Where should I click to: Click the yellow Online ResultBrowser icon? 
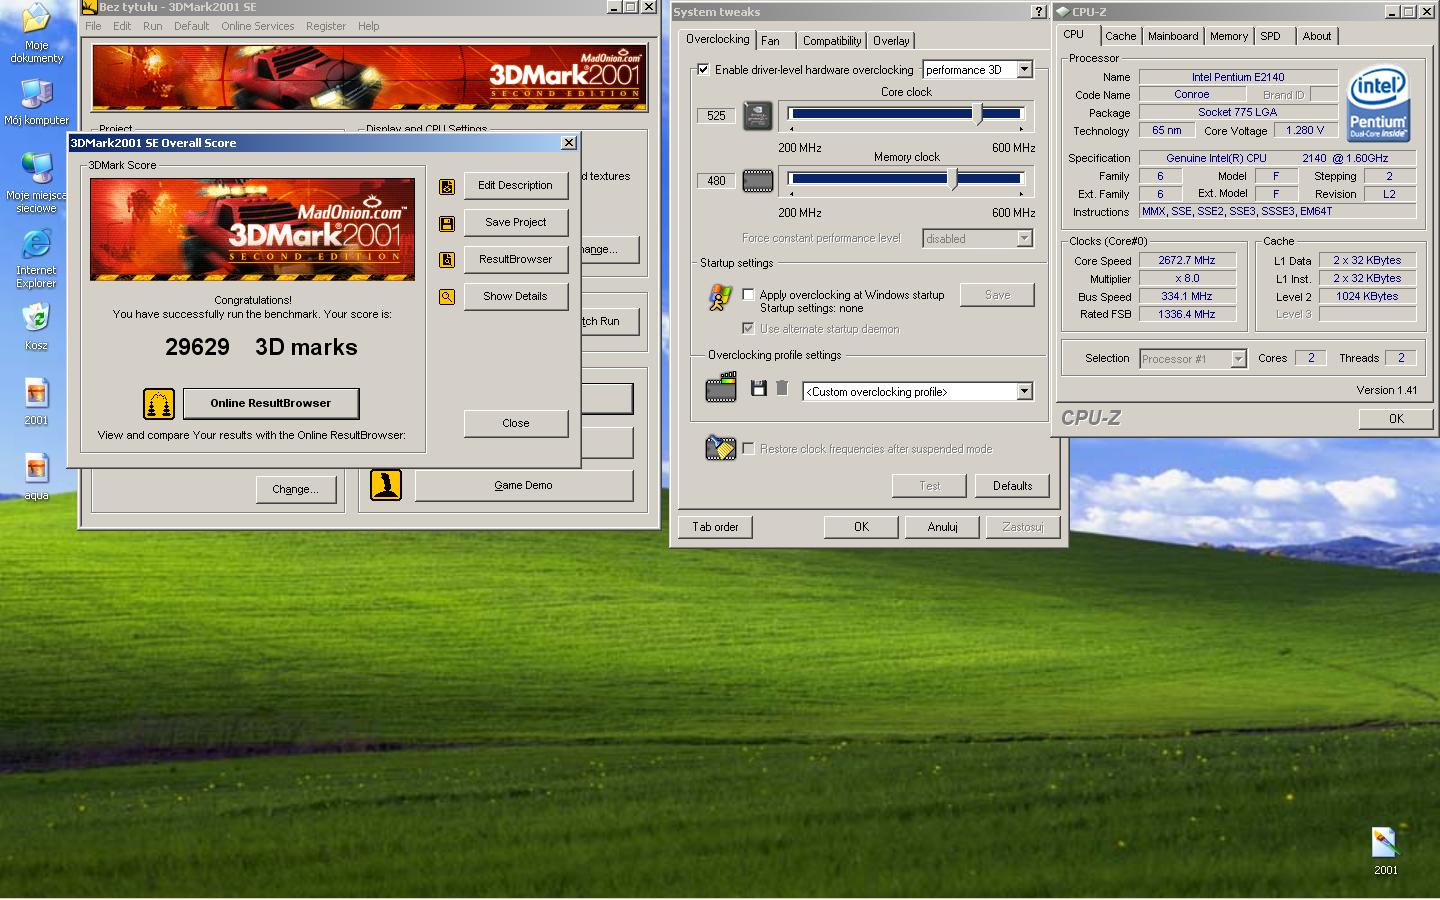pos(159,404)
